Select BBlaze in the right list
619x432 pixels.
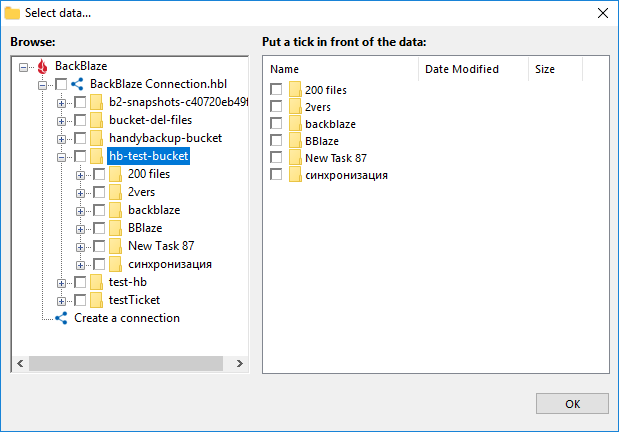(x=322, y=141)
